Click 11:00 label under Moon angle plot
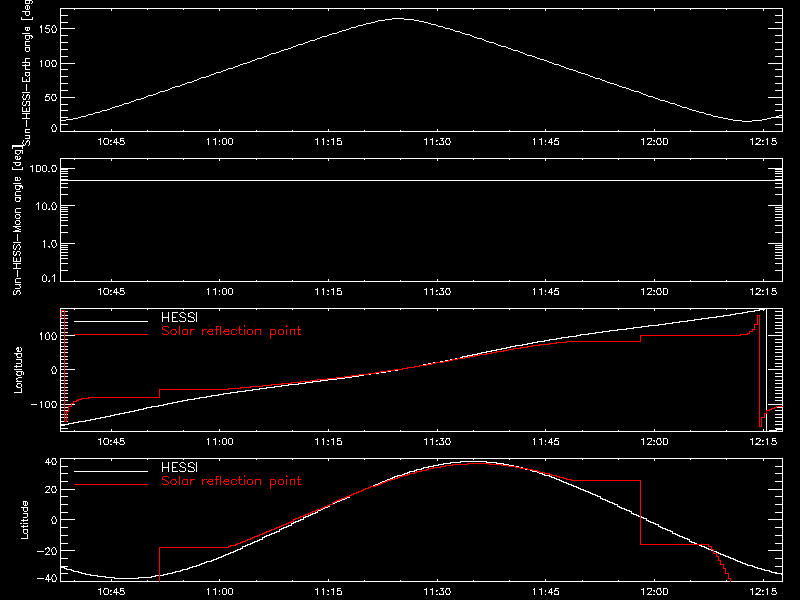Viewport: 800px width, 600px height. coord(220,292)
